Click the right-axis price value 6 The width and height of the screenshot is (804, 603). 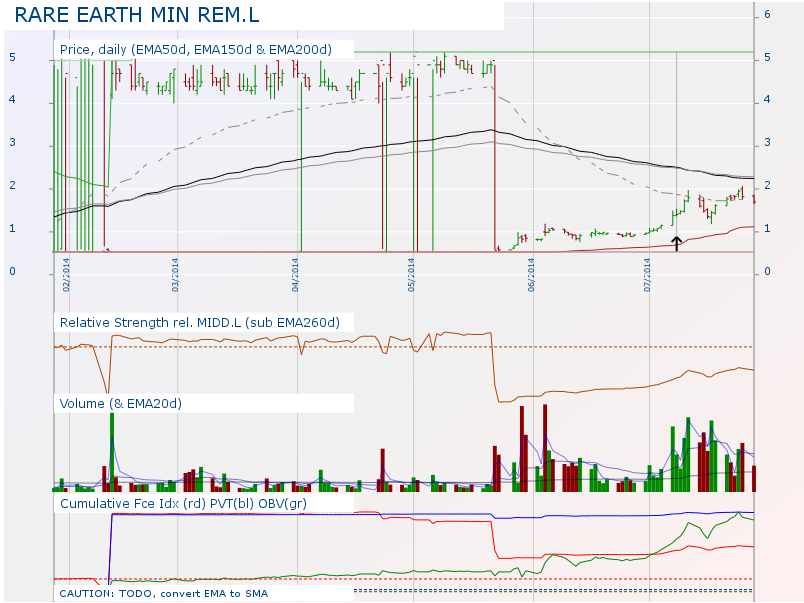point(767,14)
